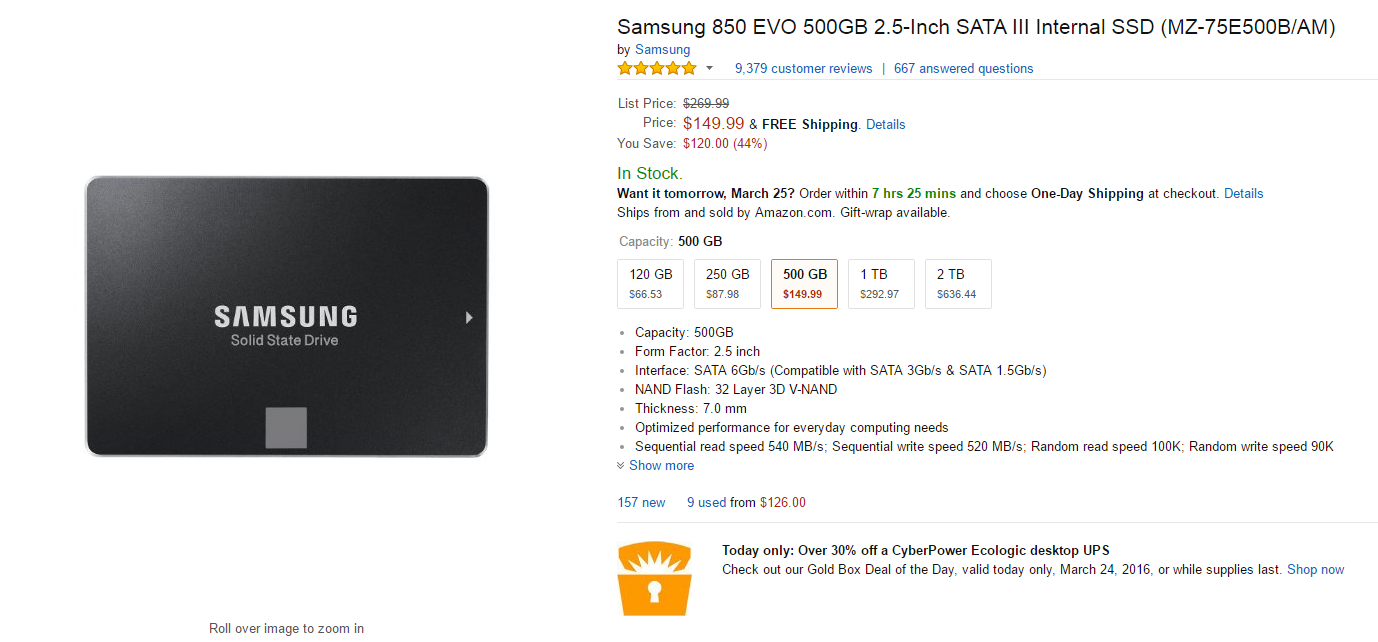Click the Show more chevron icon

pyautogui.click(x=621, y=466)
